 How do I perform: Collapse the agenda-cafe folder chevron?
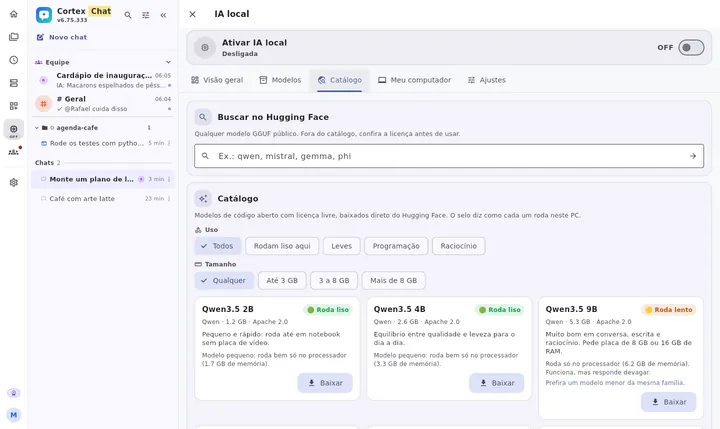[x=37, y=128]
